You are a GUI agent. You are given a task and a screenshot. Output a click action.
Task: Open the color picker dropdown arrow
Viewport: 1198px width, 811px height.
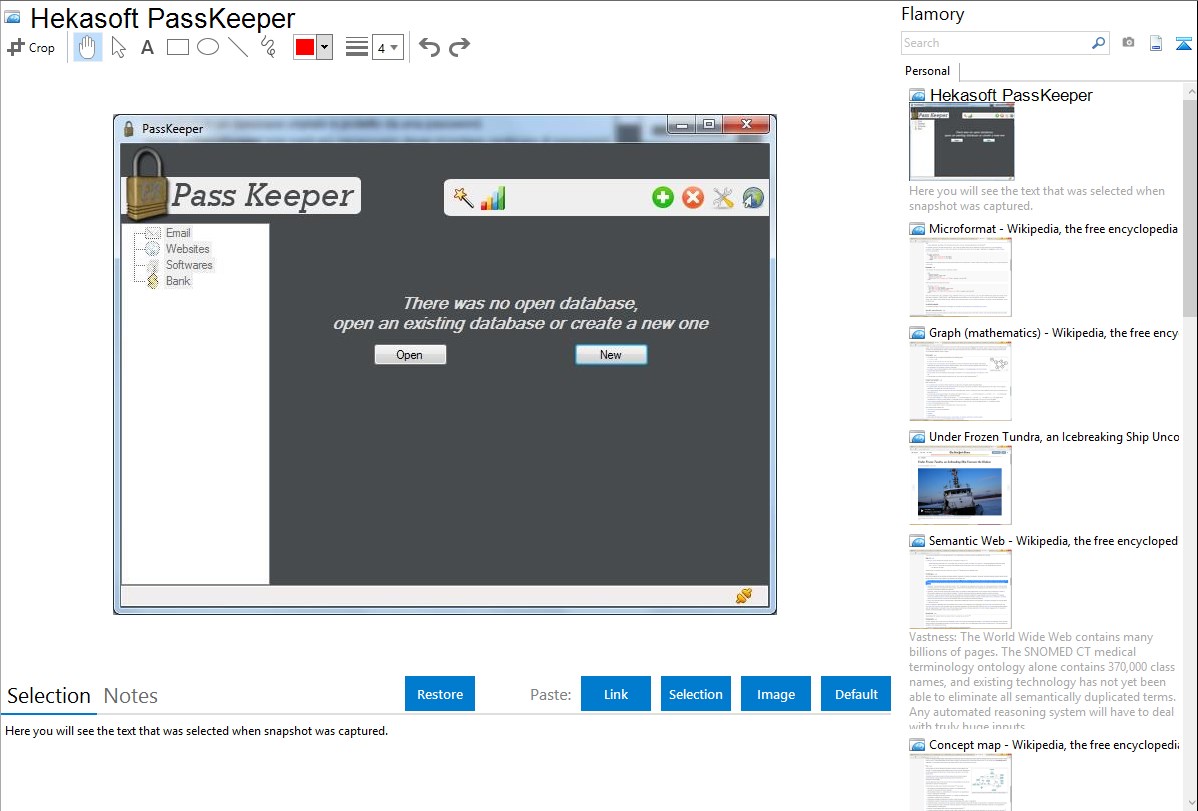(x=325, y=47)
